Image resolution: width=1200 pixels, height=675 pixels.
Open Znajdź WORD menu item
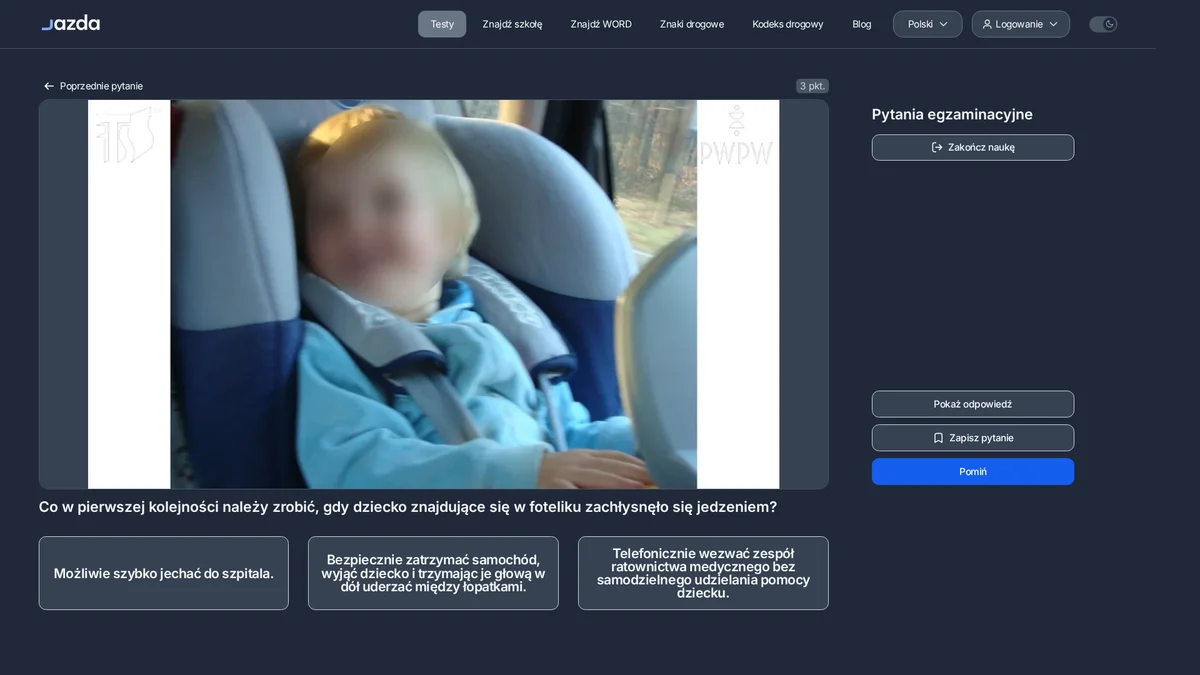click(601, 24)
